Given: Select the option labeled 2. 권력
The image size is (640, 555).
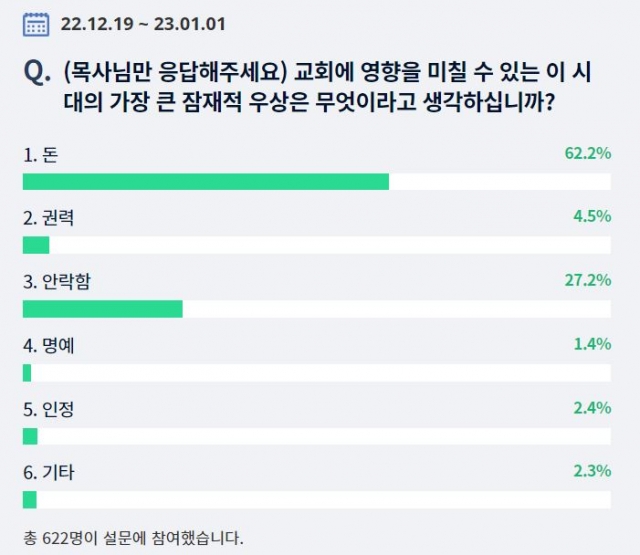Looking at the screenshot, I should coord(49,218).
